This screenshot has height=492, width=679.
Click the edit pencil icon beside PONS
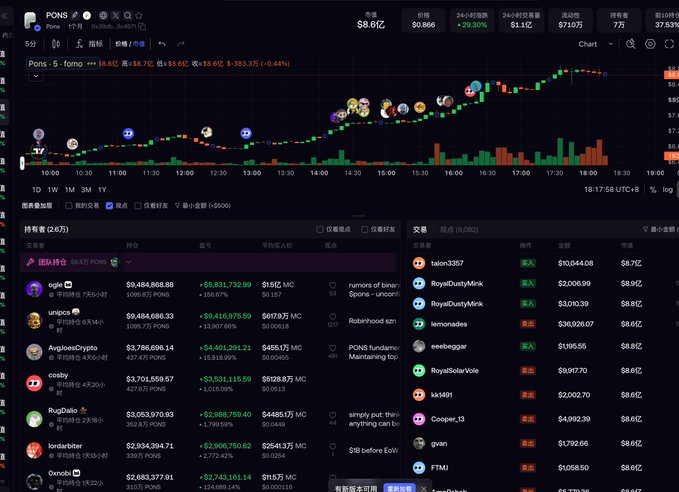click(x=75, y=15)
